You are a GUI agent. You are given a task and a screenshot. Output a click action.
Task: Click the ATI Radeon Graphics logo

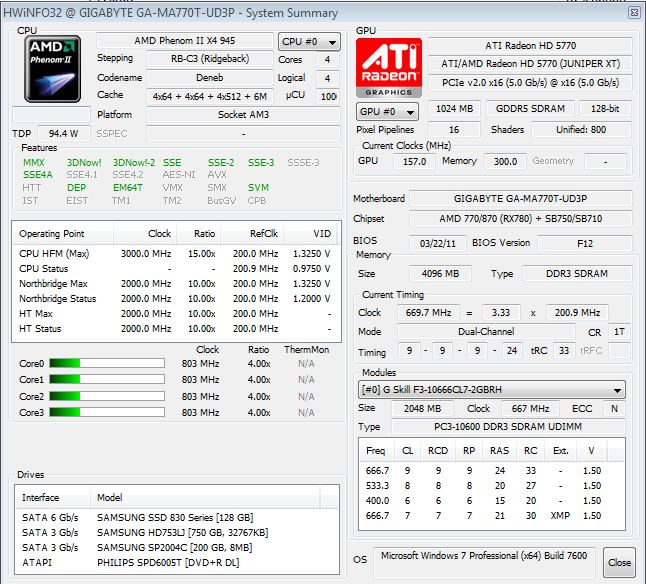point(389,68)
